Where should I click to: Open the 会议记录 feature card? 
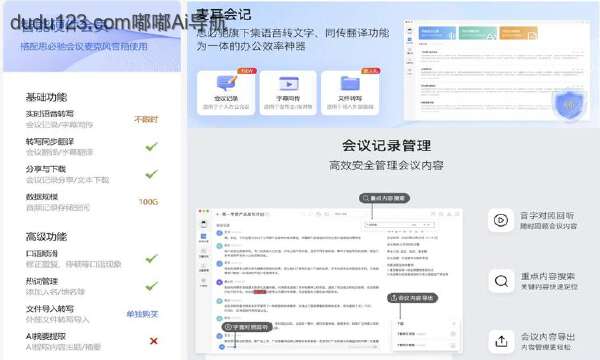click(226, 93)
